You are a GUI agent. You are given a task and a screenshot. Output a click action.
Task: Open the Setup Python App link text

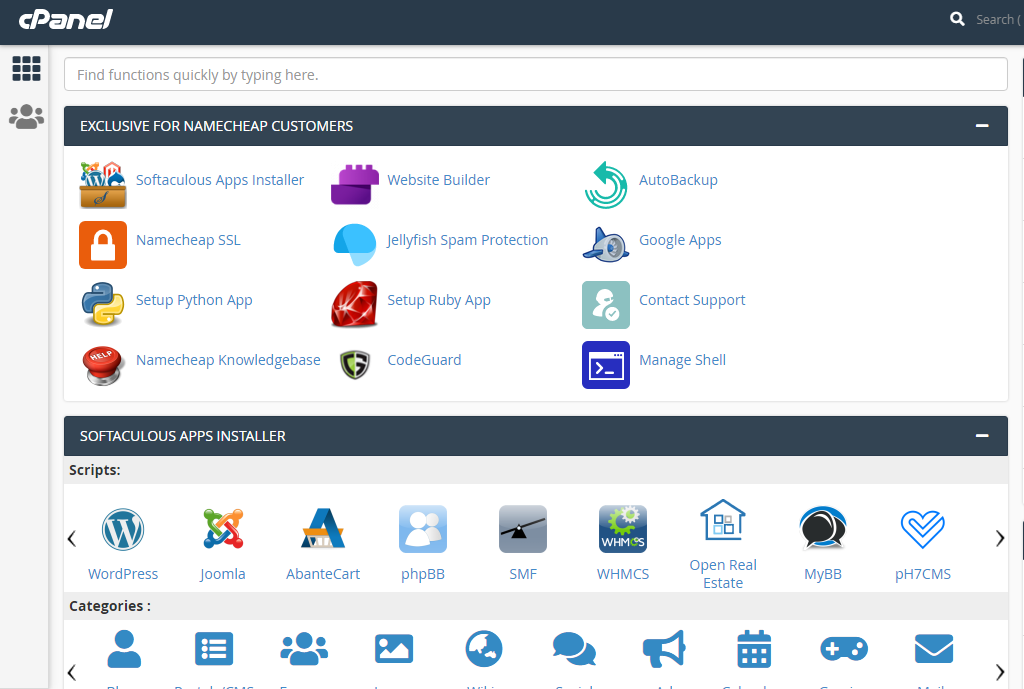tap(194, 300)
